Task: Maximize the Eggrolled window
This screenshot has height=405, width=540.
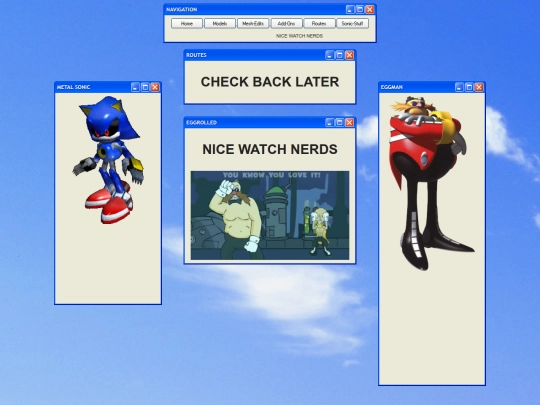Action: tap(340, 122)
